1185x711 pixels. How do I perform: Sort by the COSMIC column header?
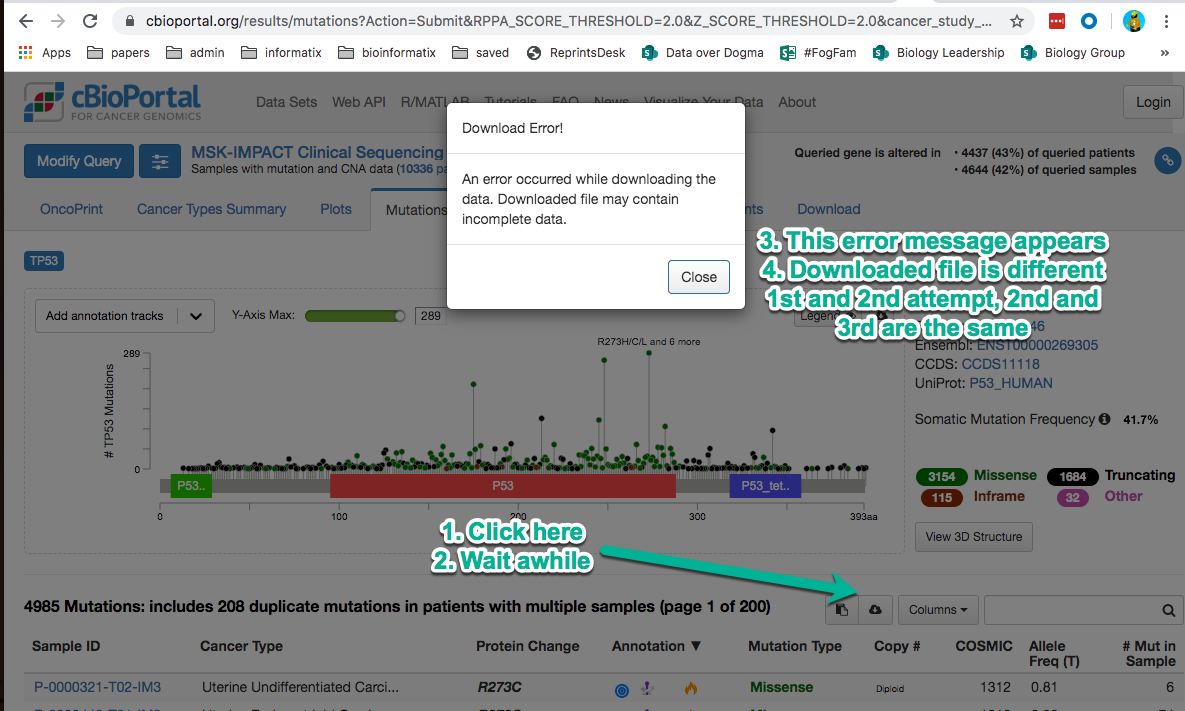983,646
